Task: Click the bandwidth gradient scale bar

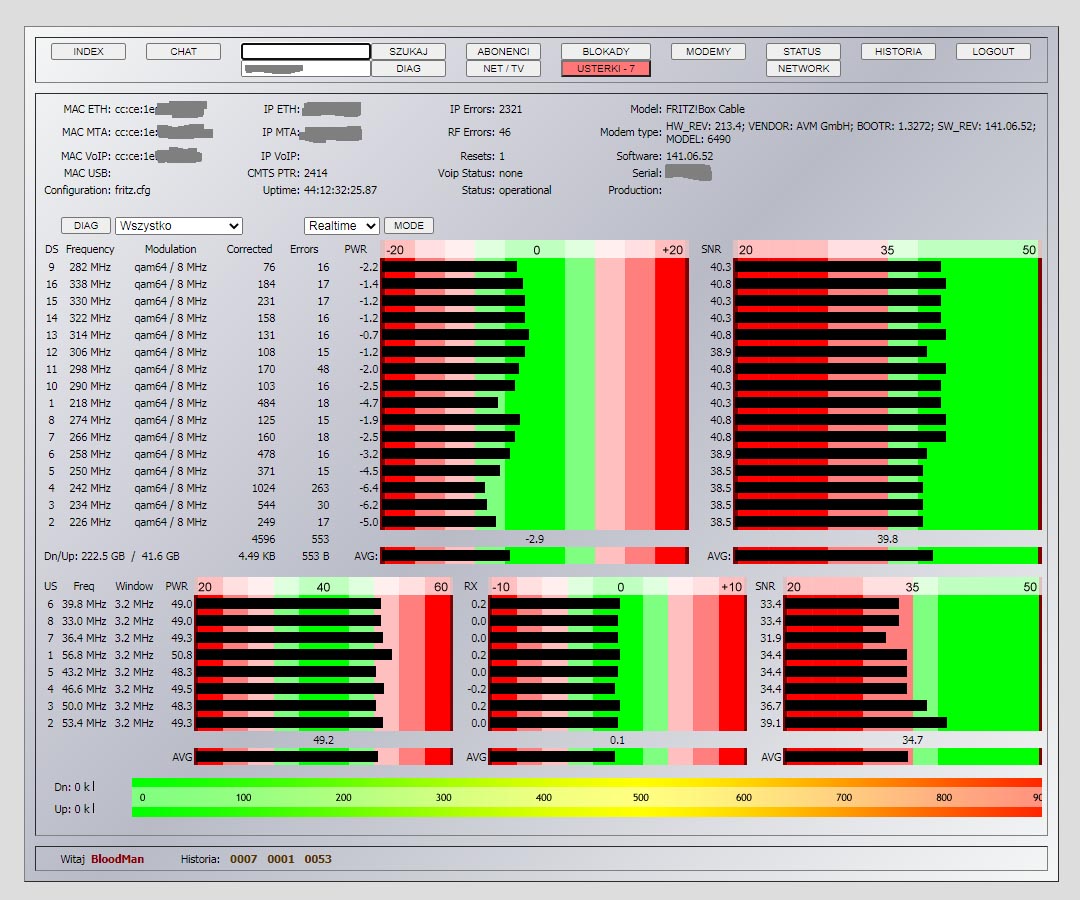Action: [x=586, y=797]
